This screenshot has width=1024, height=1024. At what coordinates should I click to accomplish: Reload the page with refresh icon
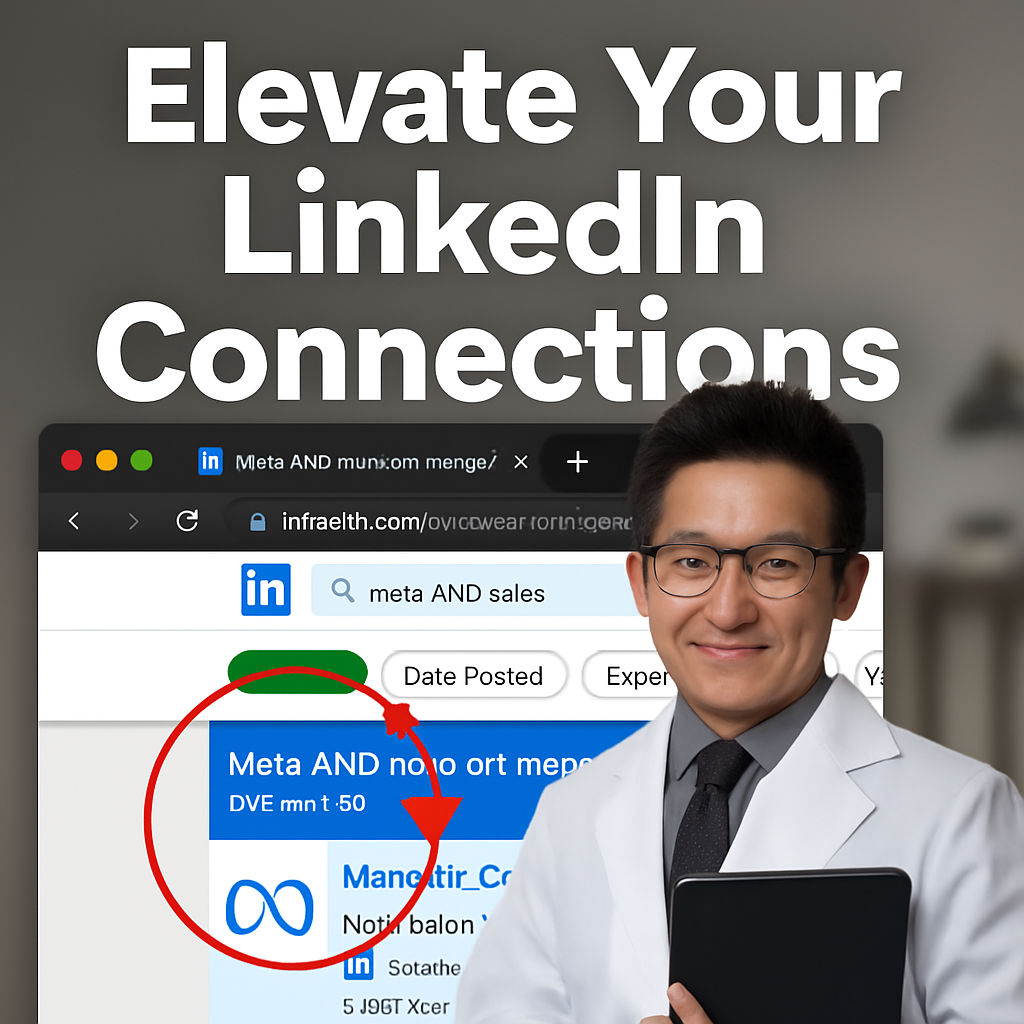click(x=187, y=520)
